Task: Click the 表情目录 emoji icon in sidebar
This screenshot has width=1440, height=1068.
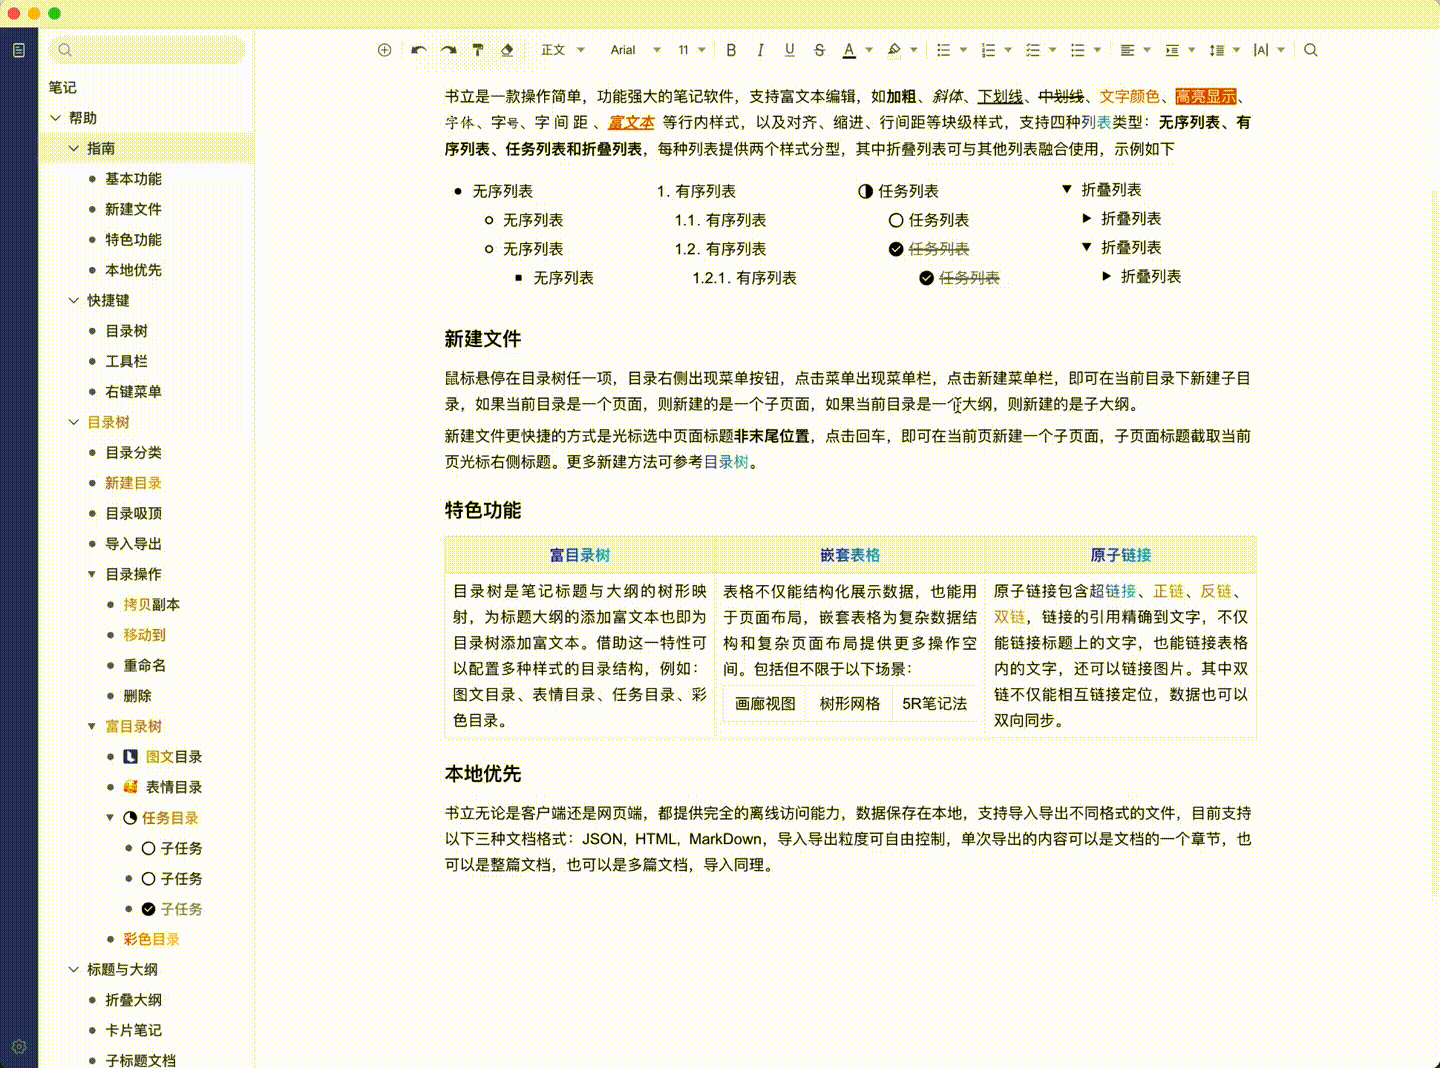Action: click(x=130, y=787)
